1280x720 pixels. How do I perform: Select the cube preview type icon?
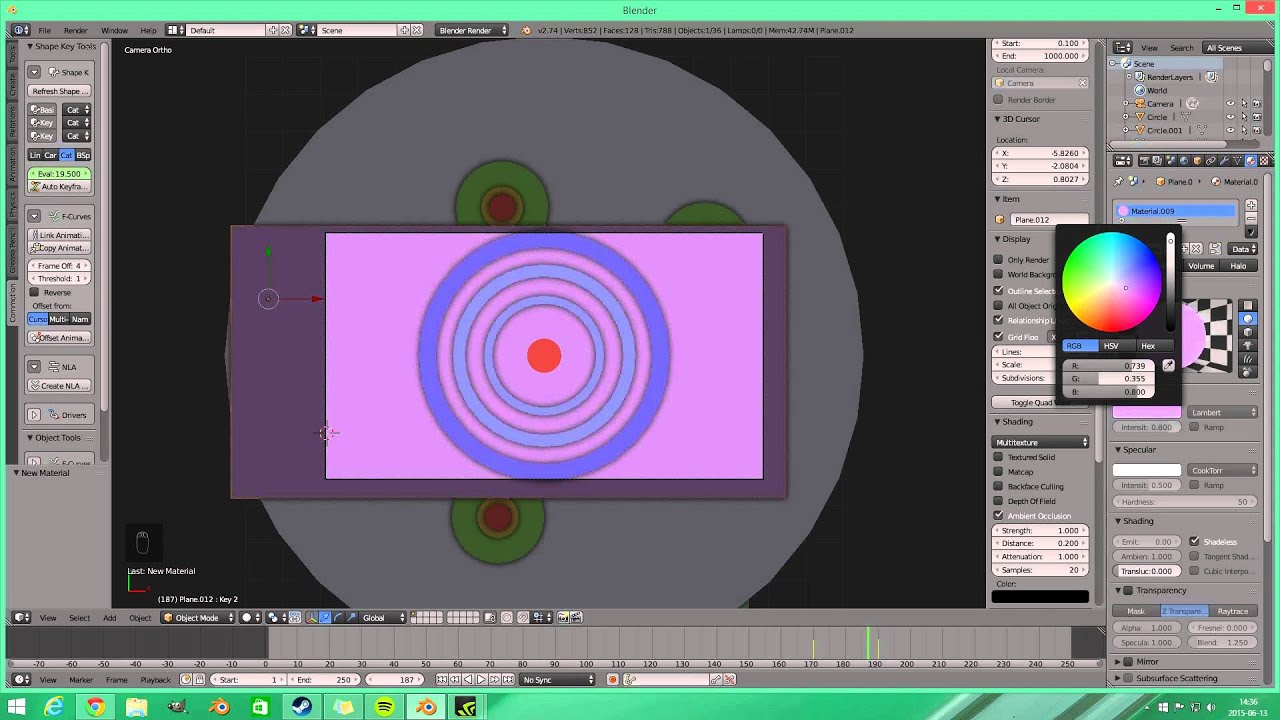click(x=1247, y=332)
